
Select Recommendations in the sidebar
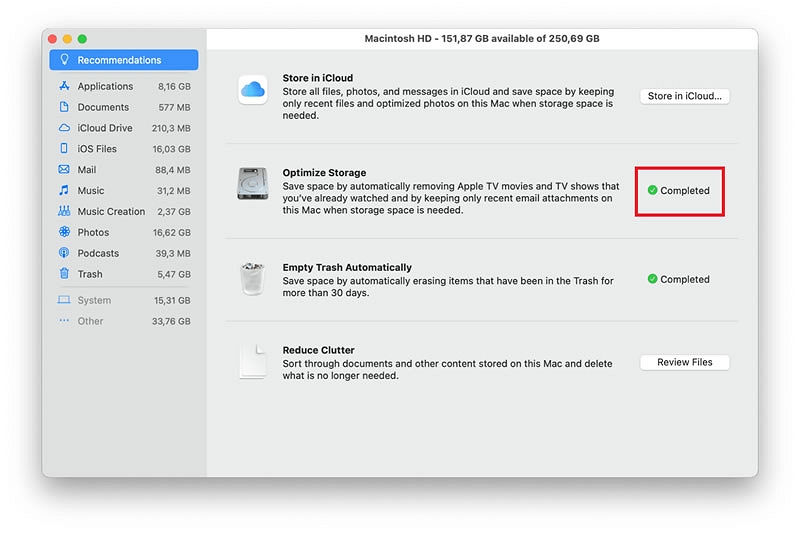tap(123, 60)
